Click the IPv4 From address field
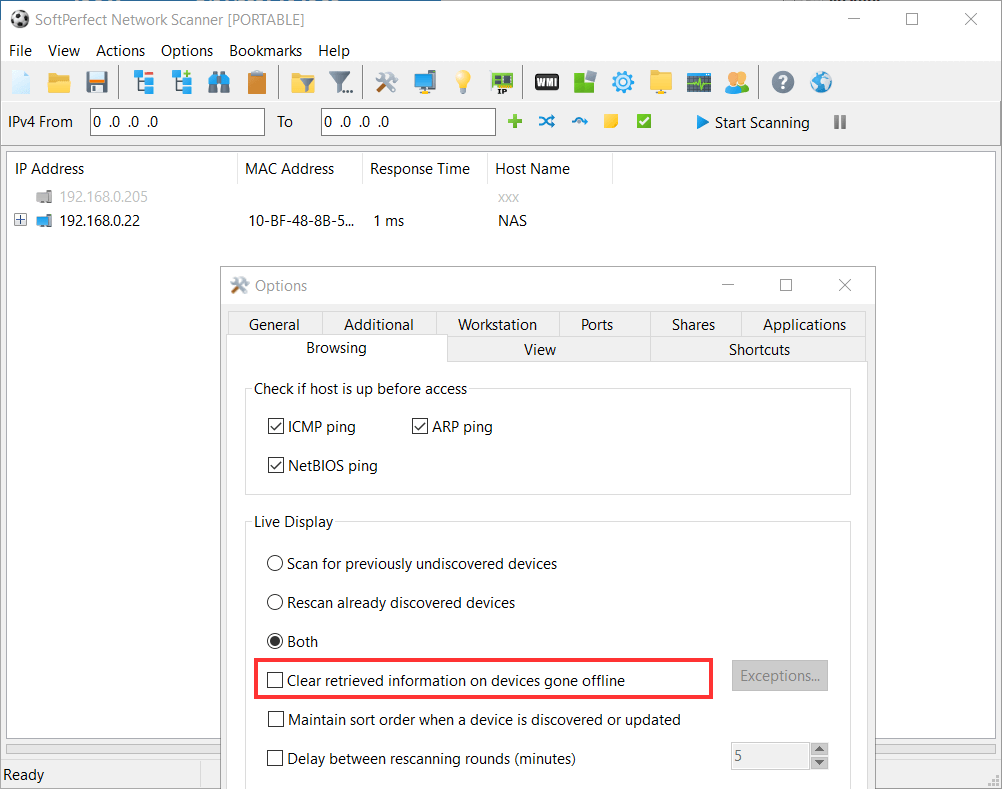This screenshot has width=1002, height=789. [177, 121]
